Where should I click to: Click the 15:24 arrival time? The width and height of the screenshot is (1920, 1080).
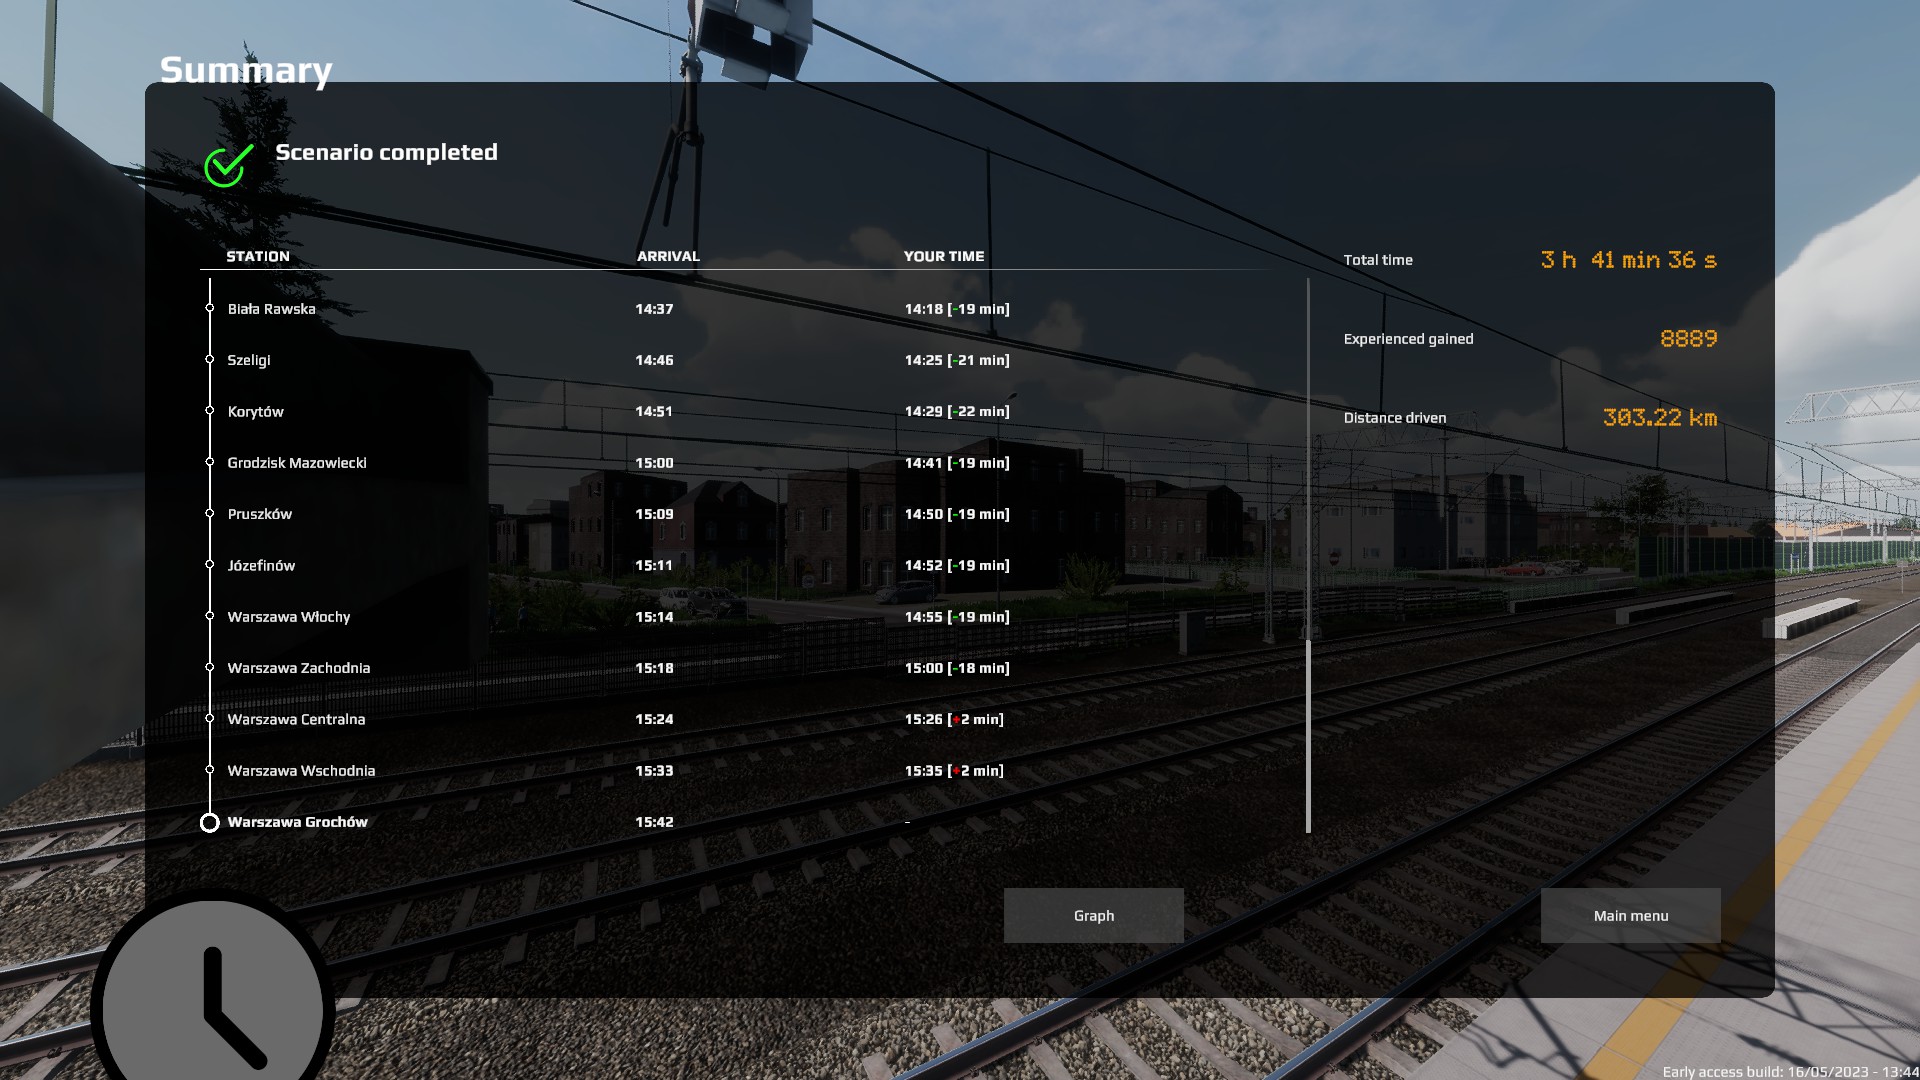654,719
